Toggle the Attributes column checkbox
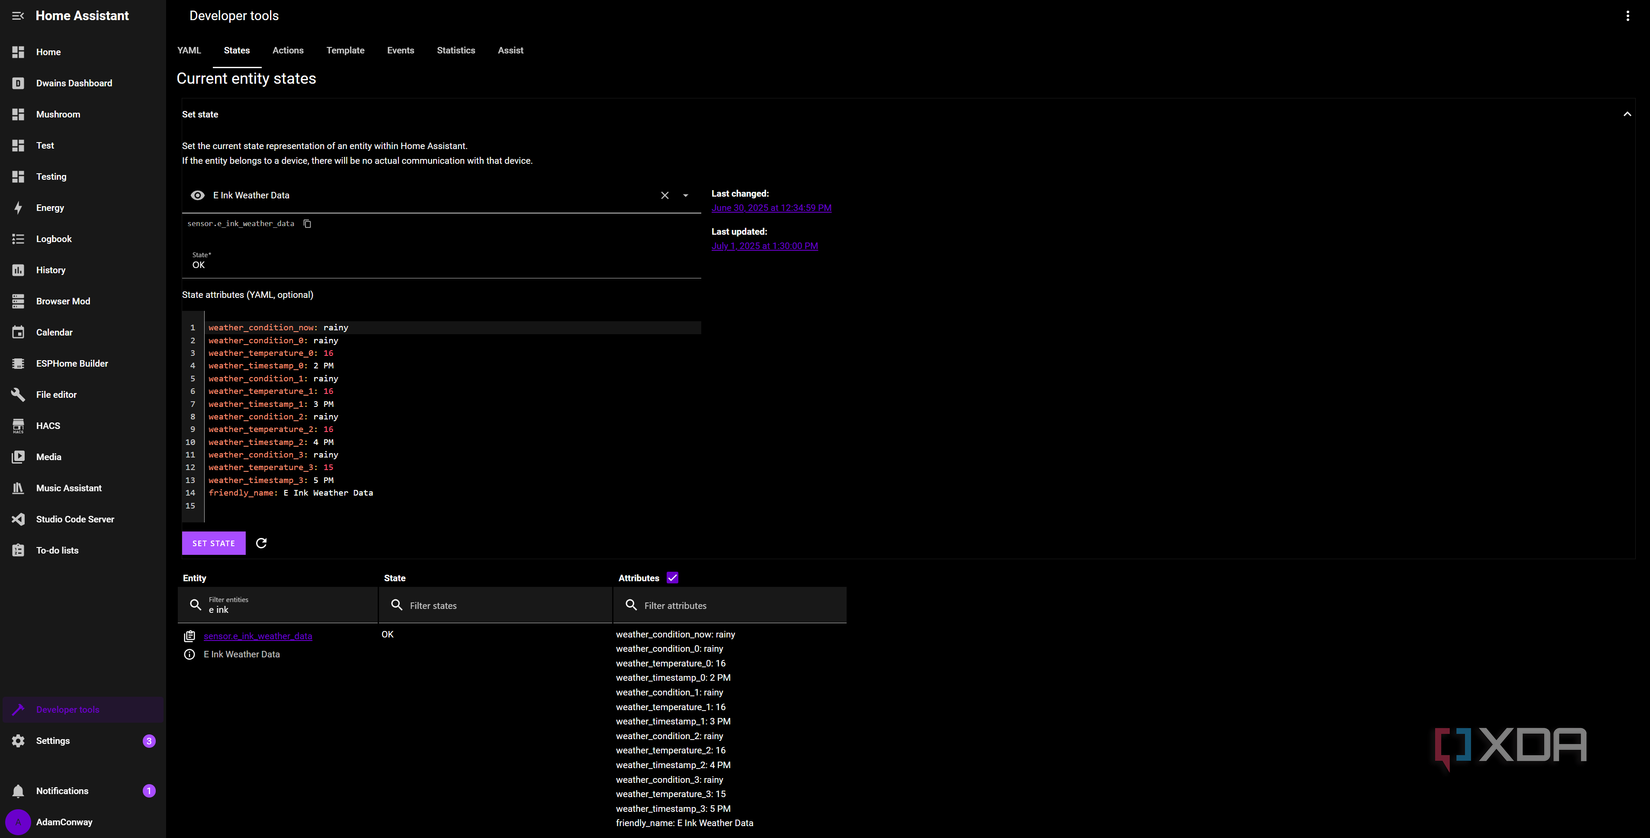1650x838 pixels. point(673,578)
